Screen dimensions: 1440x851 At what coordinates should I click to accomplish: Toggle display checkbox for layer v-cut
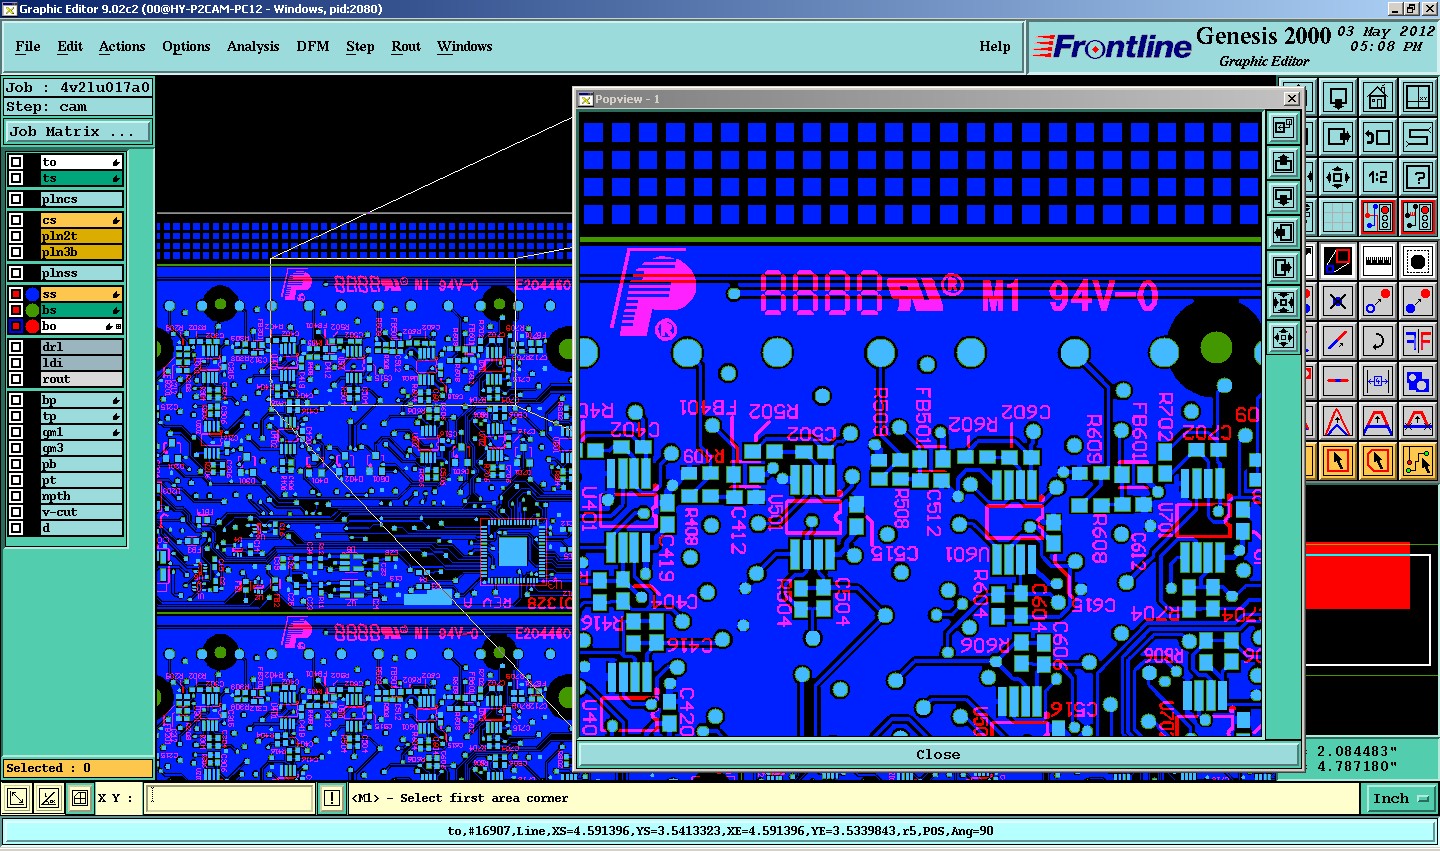pyautogui.click(x=16, y=512)
